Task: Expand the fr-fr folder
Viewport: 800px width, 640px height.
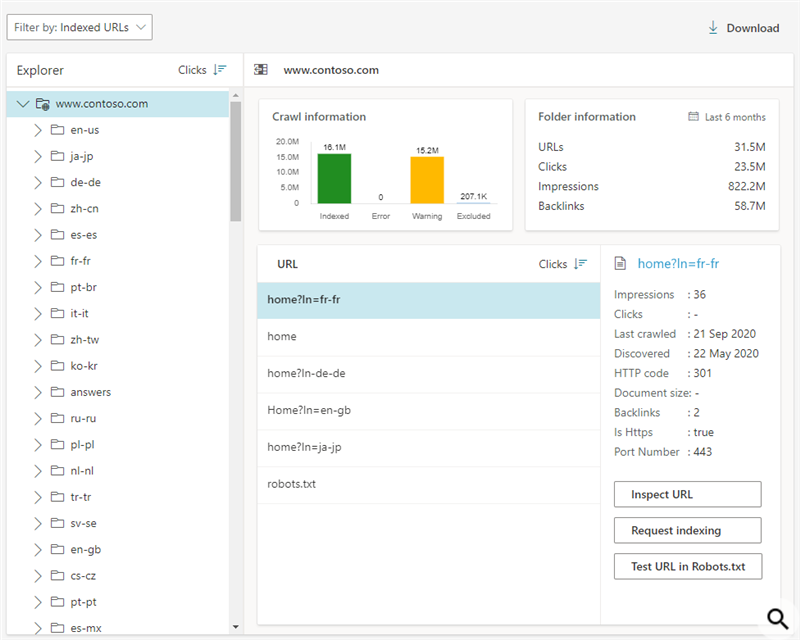Action: tap(37, 261)
